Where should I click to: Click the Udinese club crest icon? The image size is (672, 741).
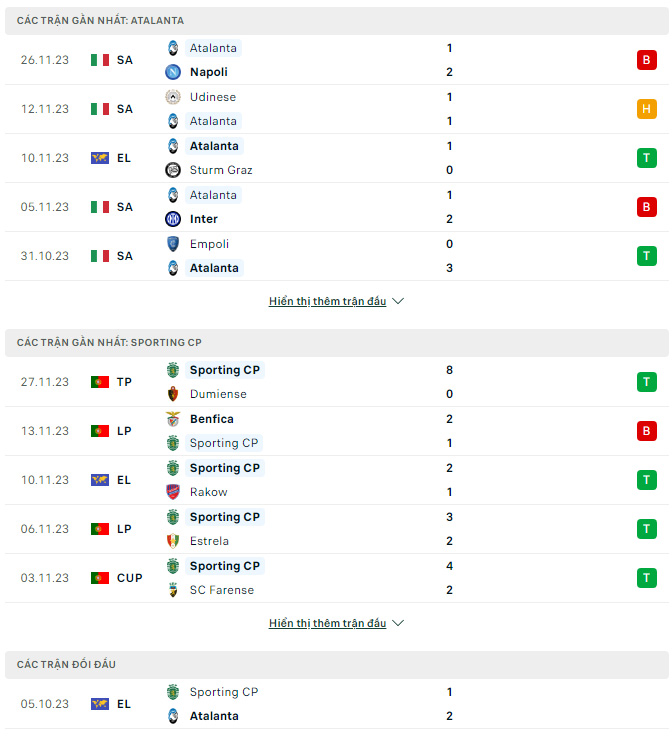[x=173, y=97]
